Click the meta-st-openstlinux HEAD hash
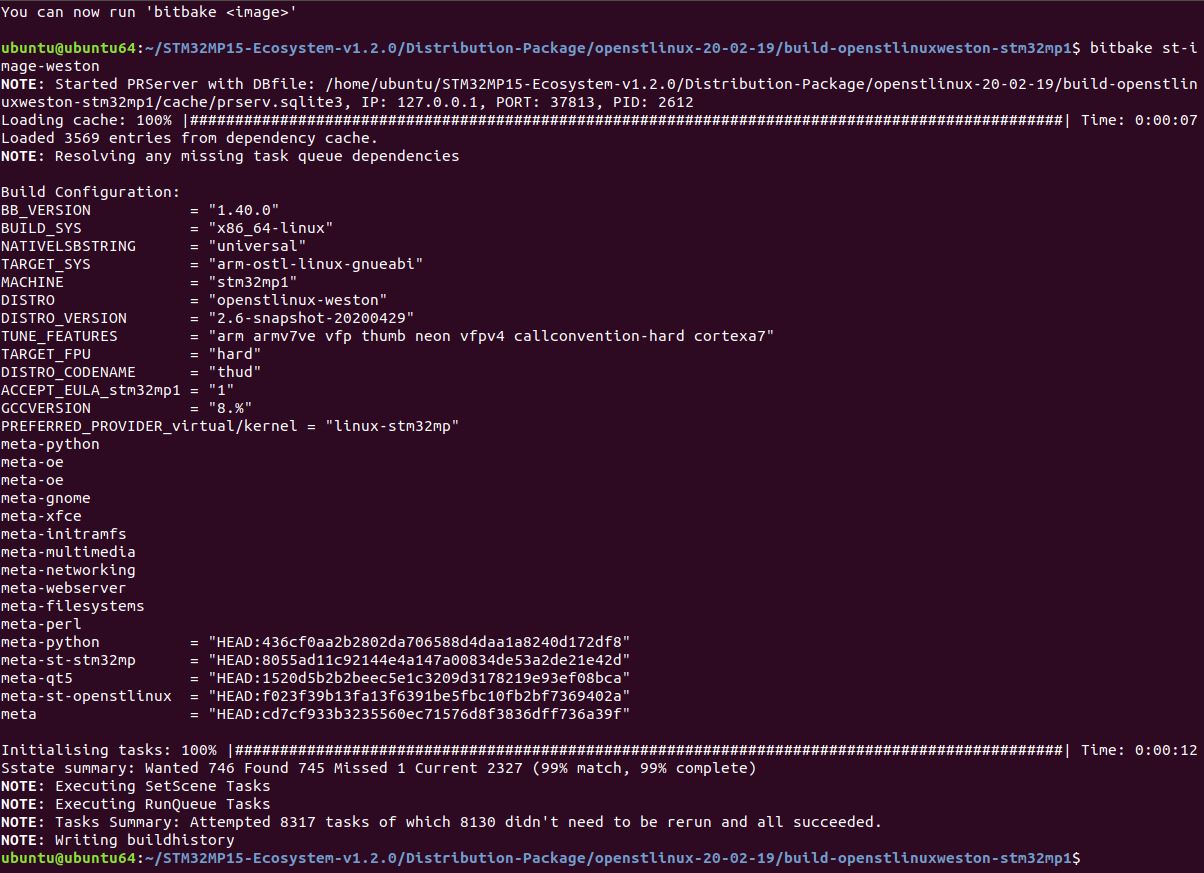This screenshot has height=873, width=1204. click(419, 696)
